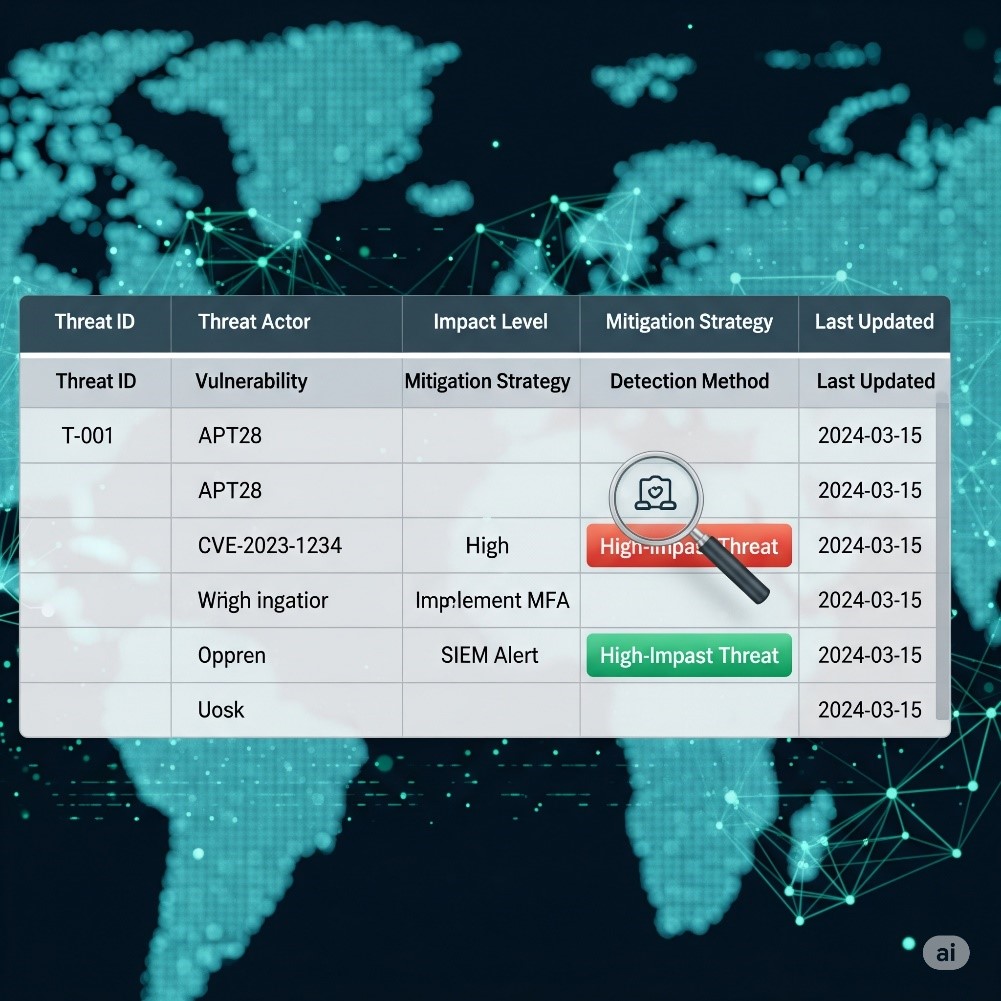Click Mitigation Strategy in the dark header row
The height and width of the screenshot is (1001, 1001).
click(689, 322)
